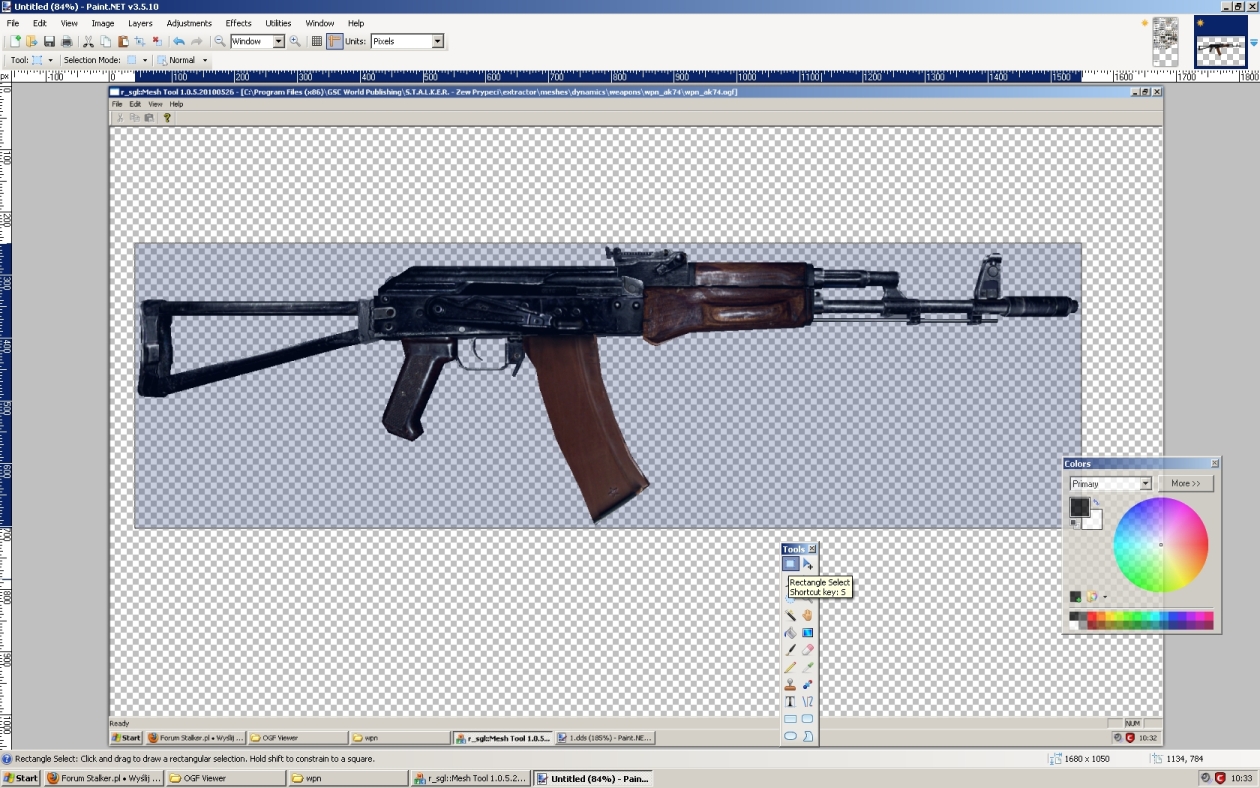Click the Copy icon in toolbar
1260x788 pixels.
click(105, 41)
